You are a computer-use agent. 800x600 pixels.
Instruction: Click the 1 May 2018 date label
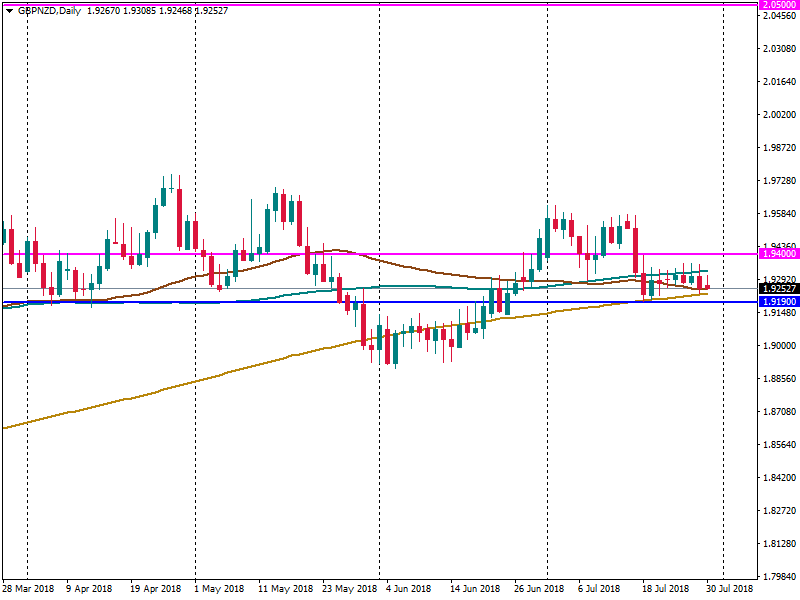pyautogui.click(x=218, y=589)
